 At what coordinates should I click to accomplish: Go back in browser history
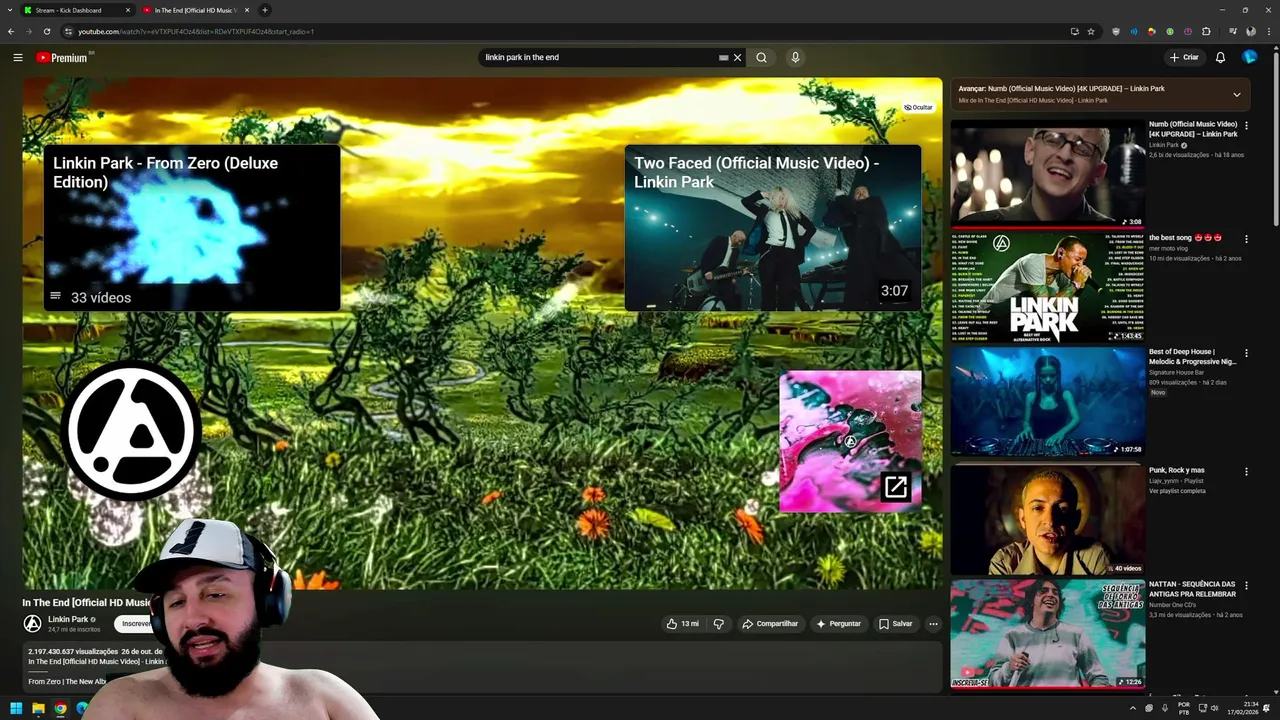(11, 31)
